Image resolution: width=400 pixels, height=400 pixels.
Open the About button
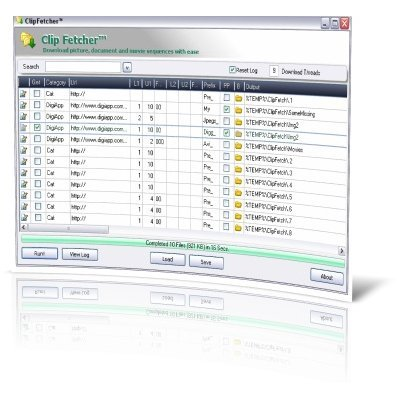[x=327, y=277]
